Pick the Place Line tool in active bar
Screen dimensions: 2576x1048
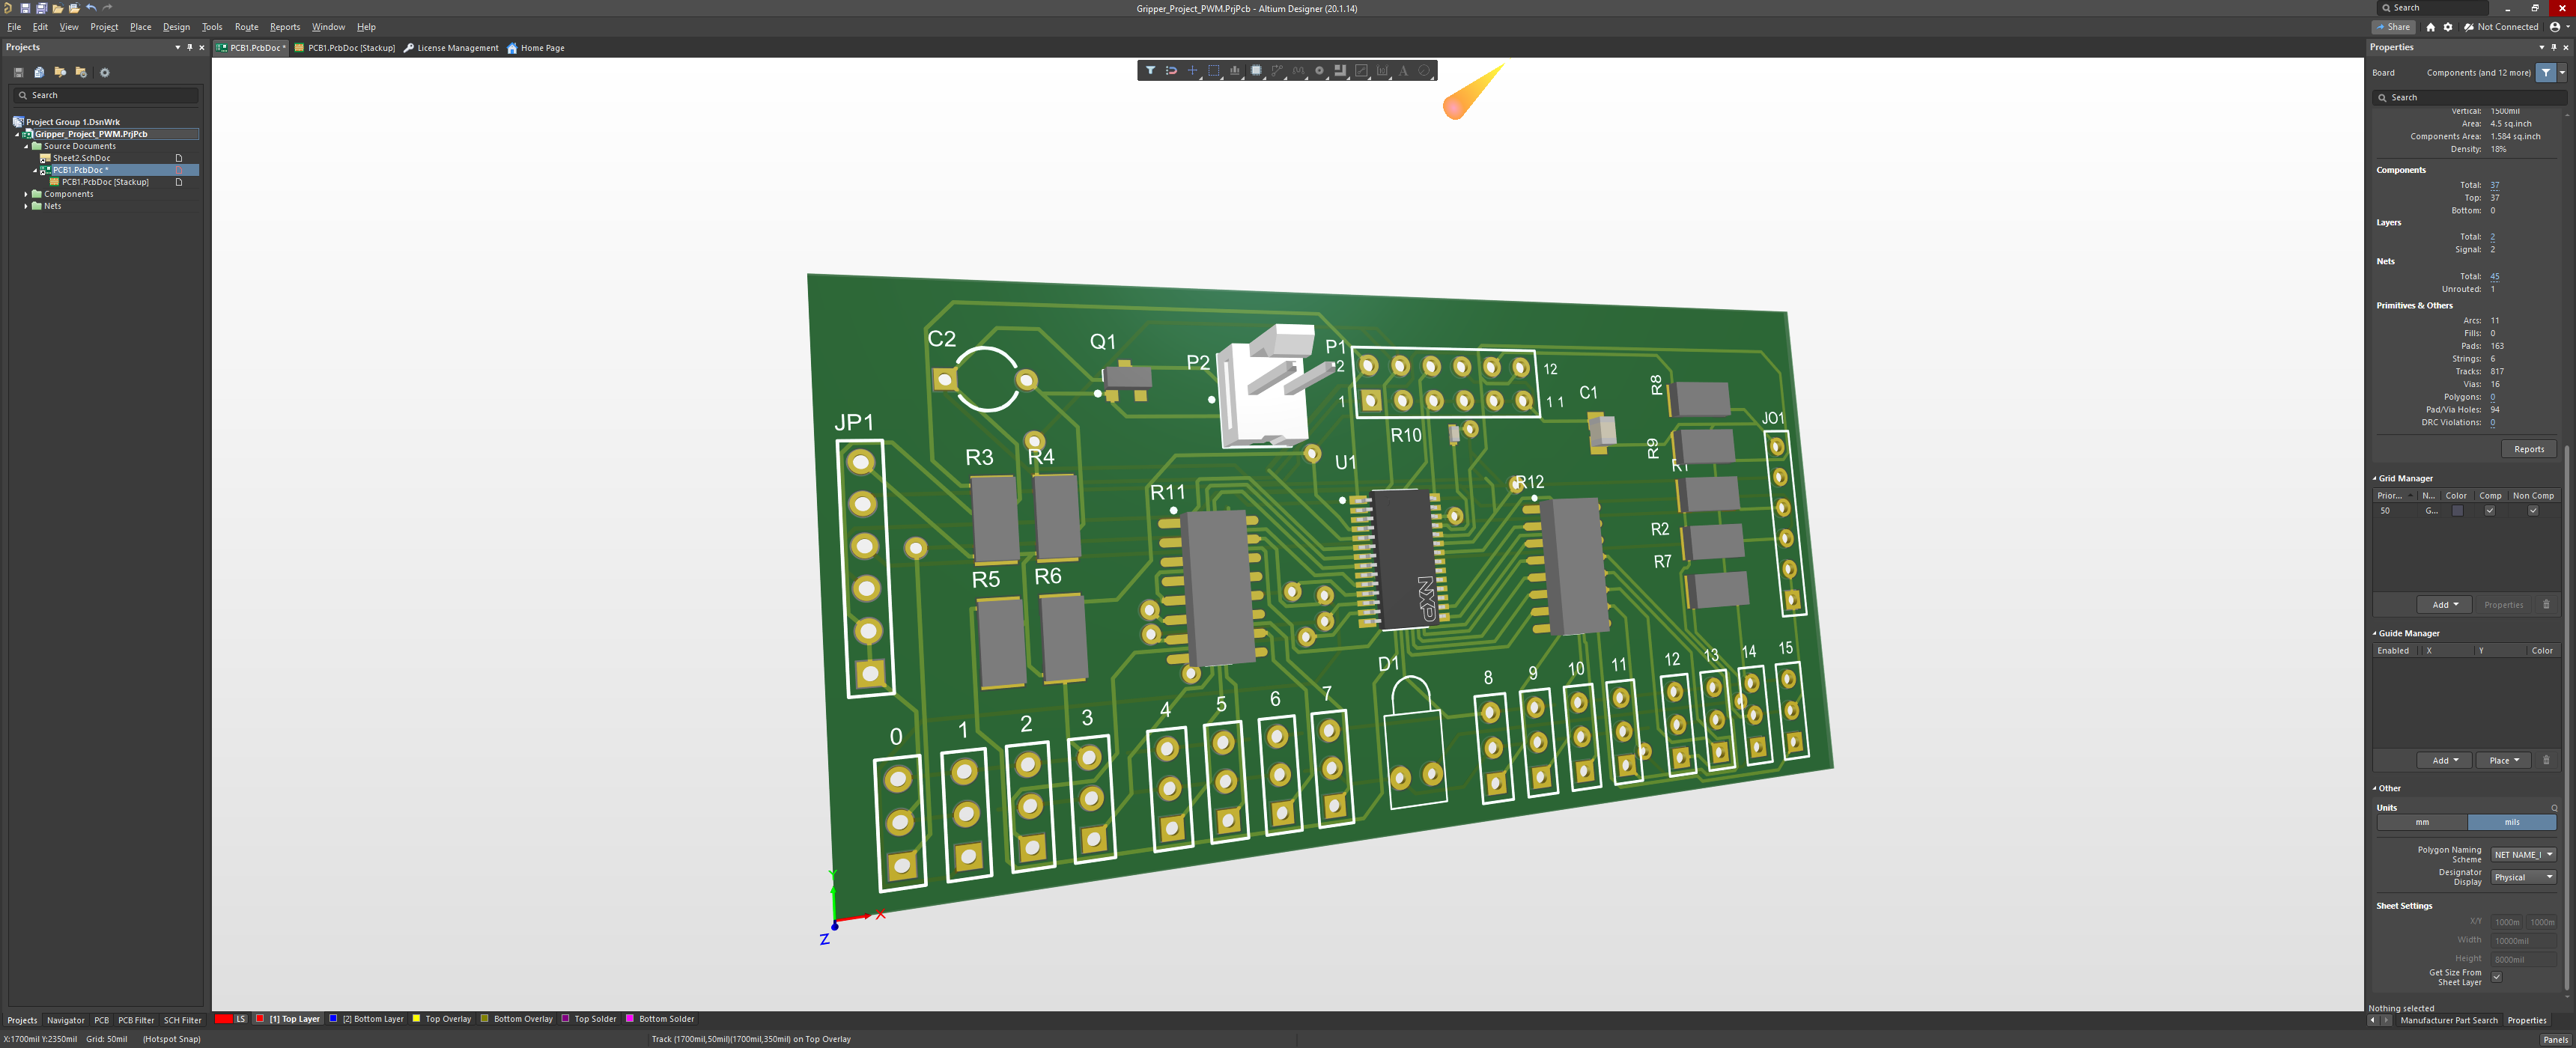pyautogui.click(x=1361, y=70)
